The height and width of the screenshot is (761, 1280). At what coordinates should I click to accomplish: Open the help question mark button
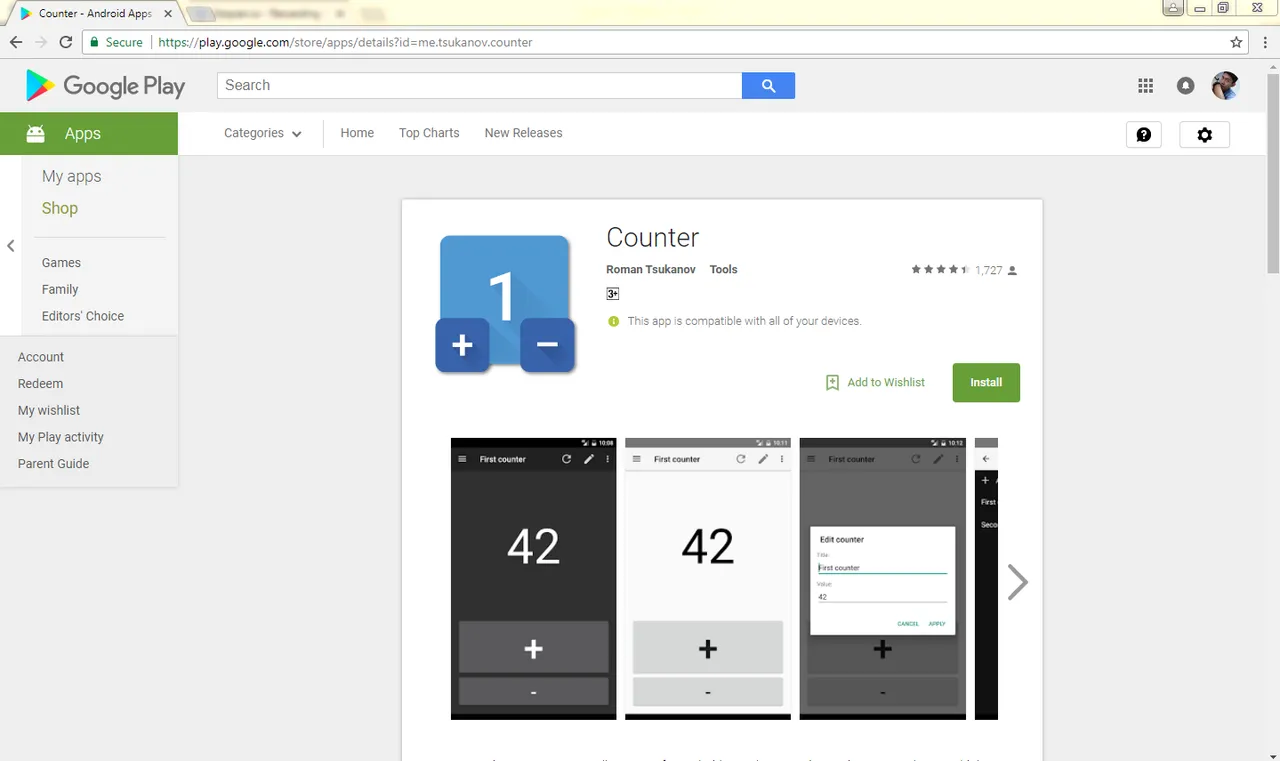point(1144,135)
